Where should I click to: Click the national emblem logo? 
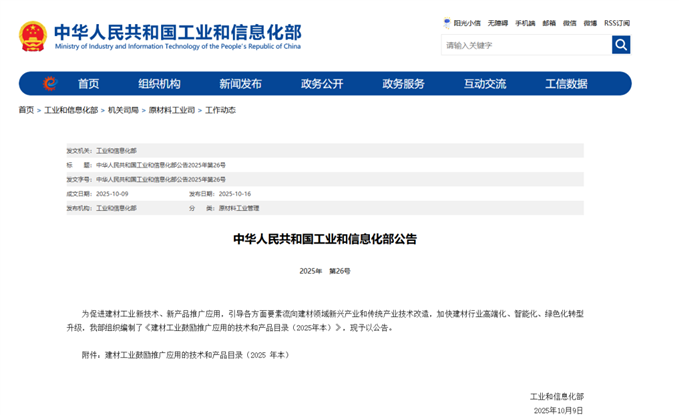pos(32,36)
